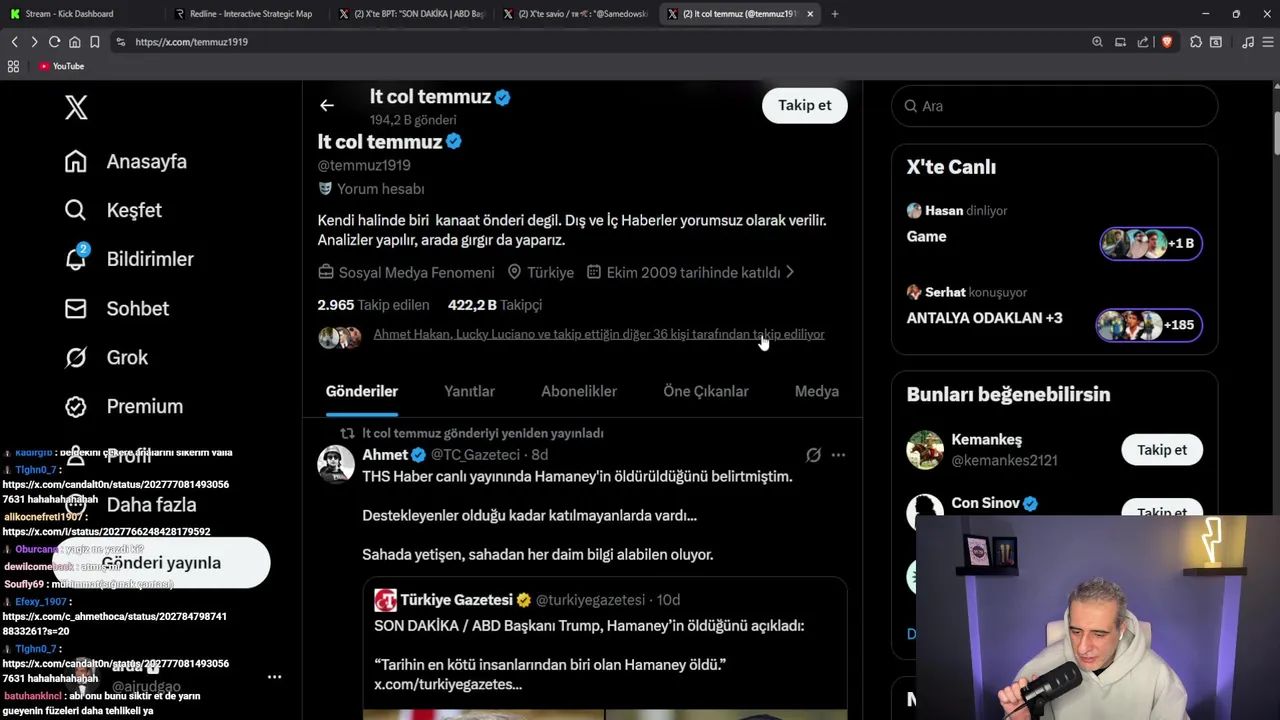This screenshot has width=1280, height=720.
Task: Click the browser home icon
Action: click(74, 42)
